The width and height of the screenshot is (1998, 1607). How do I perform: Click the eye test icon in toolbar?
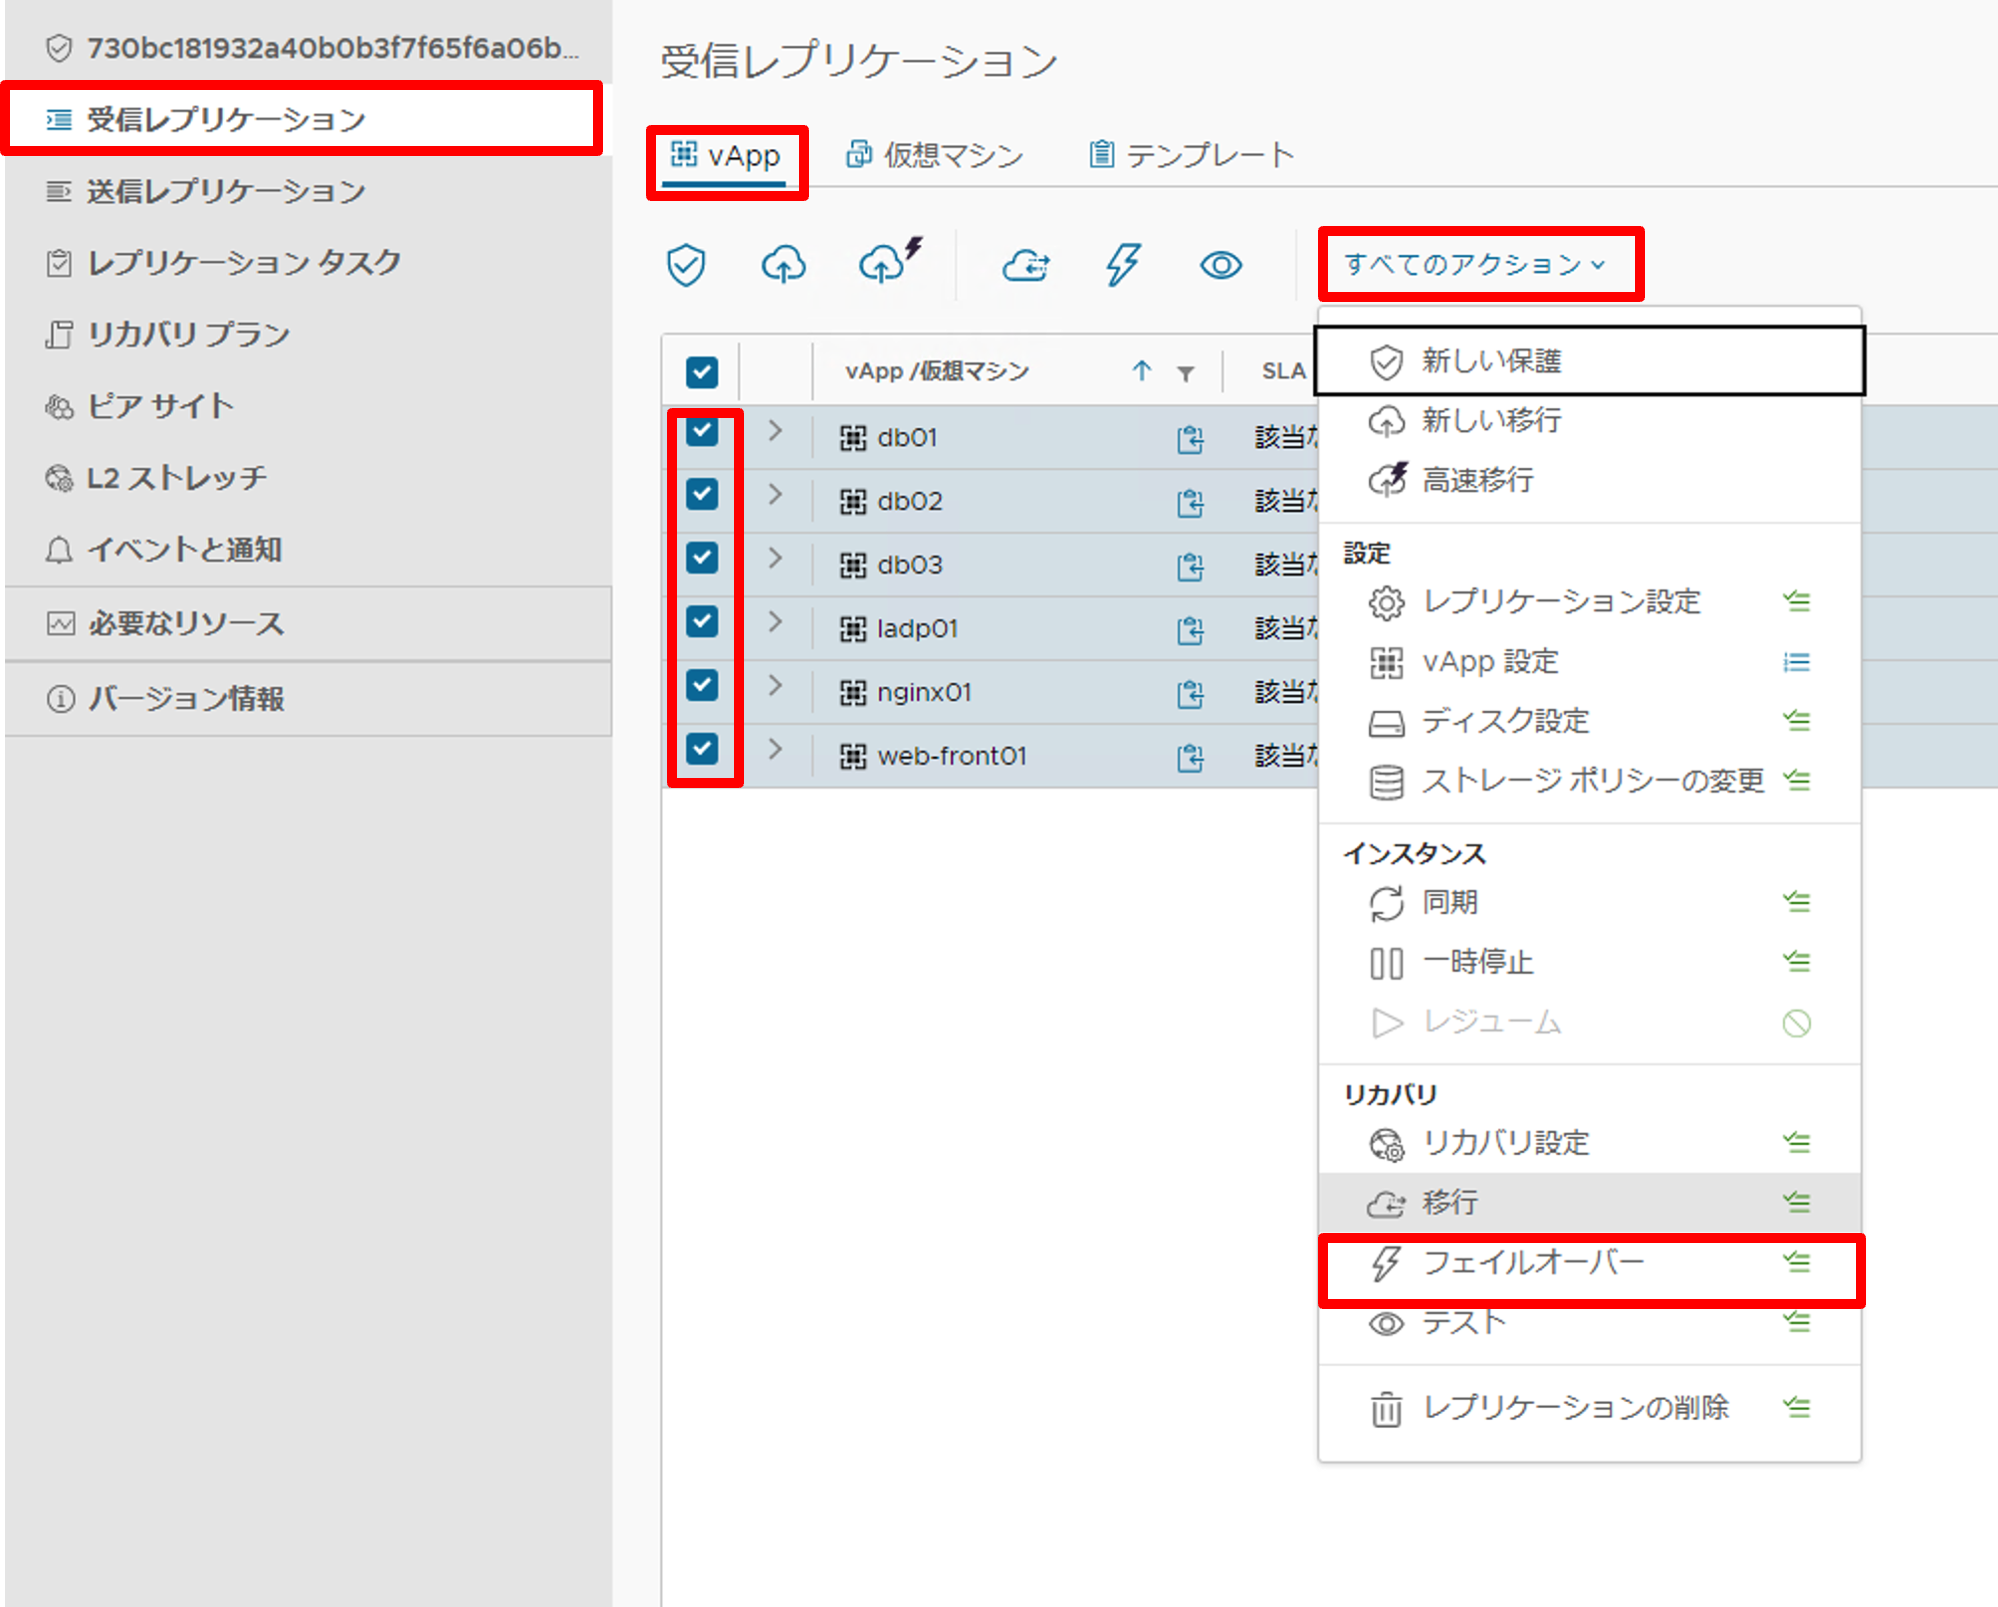pos(1220,265)
